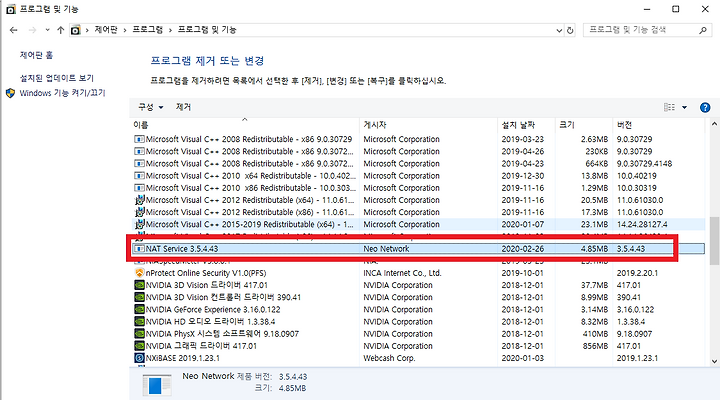Screen dimensions: 720x400
Task: Click INCA Internet Co., Ltd. publisher cell
Action: coord(402,273)
